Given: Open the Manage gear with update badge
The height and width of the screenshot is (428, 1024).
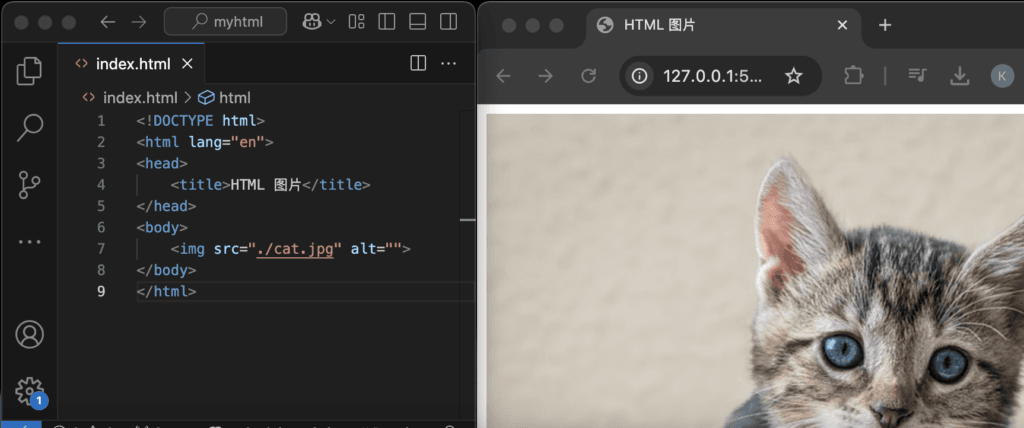Looking at the screenshot, I should point(30,391).
